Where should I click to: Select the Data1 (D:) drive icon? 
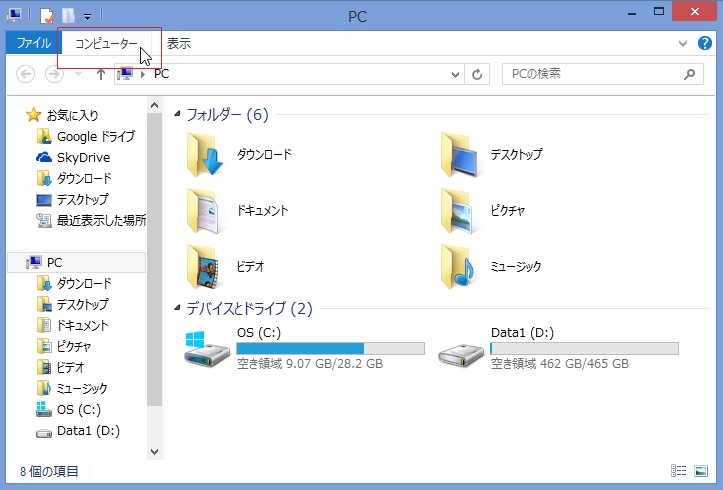pyautogui.click(x=461, y=356)
